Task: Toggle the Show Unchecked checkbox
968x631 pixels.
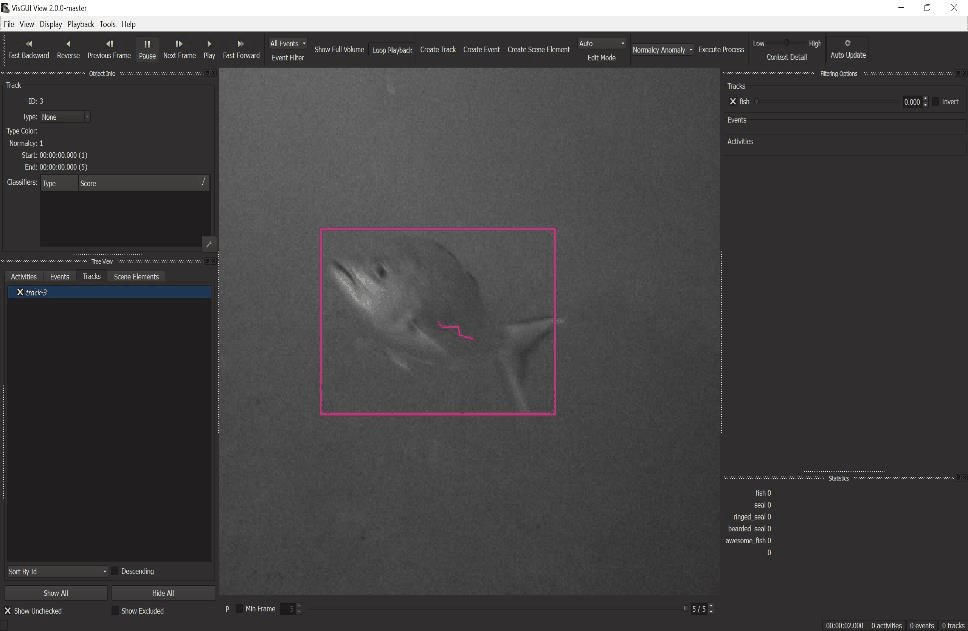Action: (x=8, y=611)
